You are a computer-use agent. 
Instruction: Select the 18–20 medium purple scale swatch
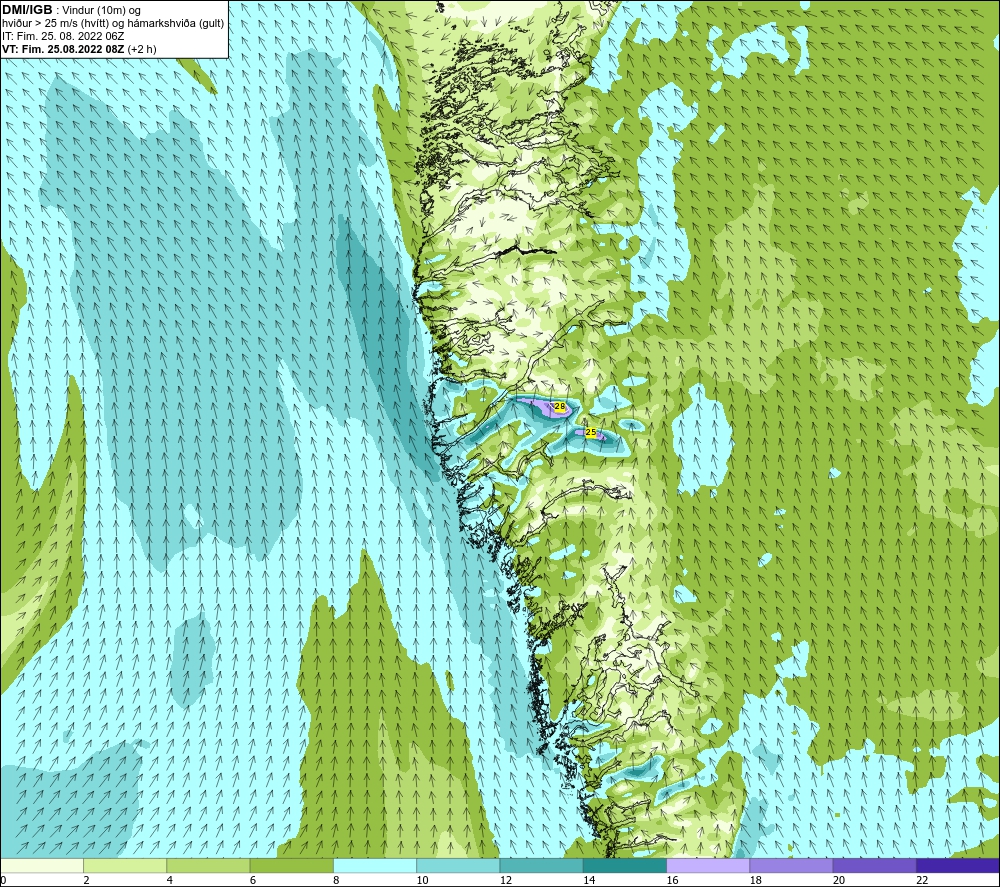click(791, 865)
